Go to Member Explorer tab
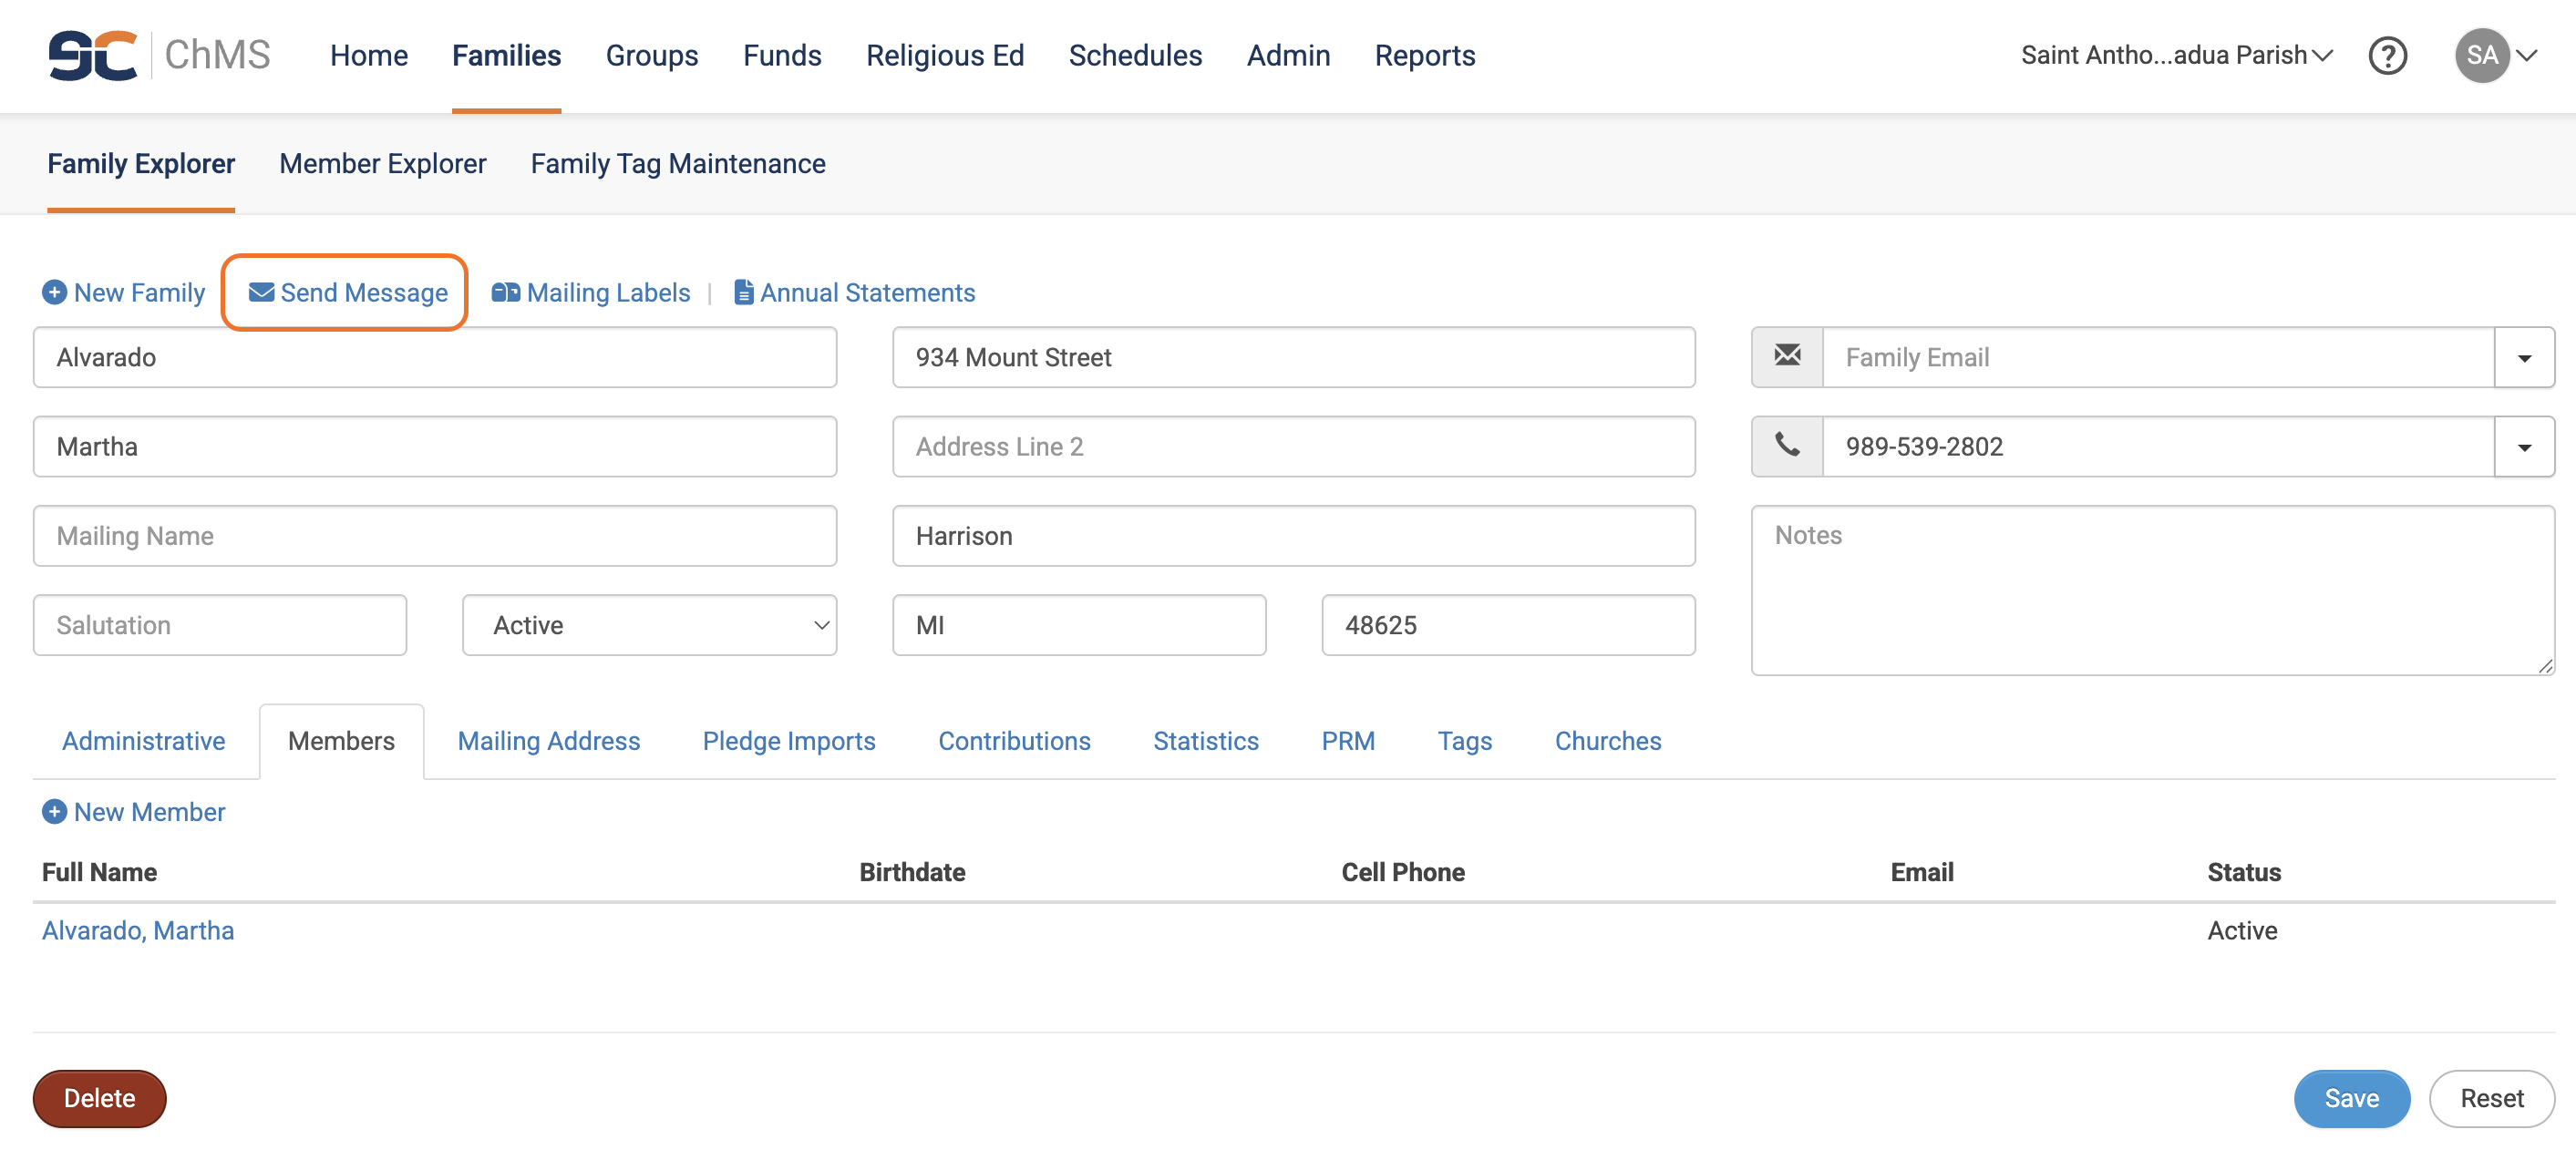The image size is (2576, 1150). tap(382, 163)
